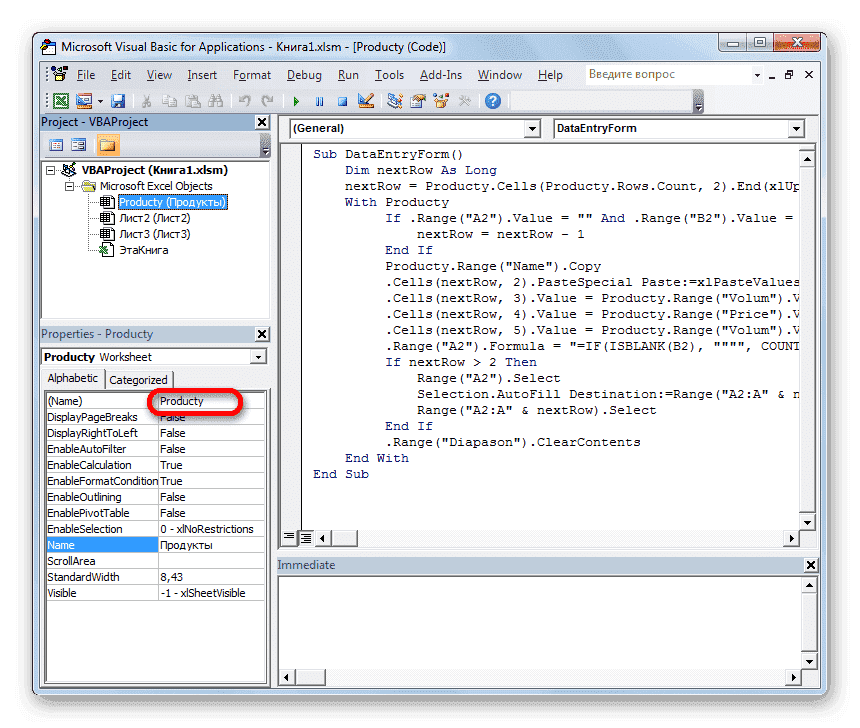The image size is (860, 728).
Task: Open the (General) object dropdown
Action: 531,129
